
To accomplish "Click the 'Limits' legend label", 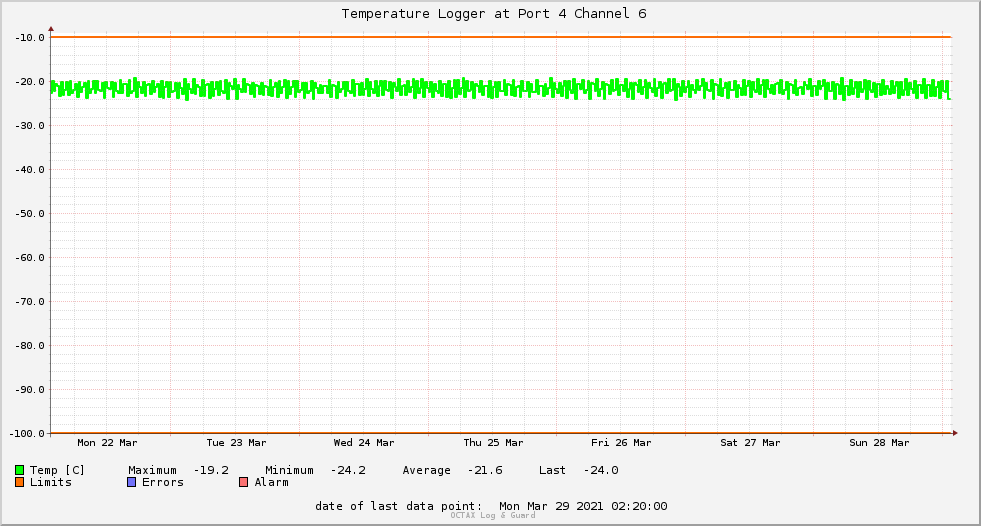I will click(51, 482).
